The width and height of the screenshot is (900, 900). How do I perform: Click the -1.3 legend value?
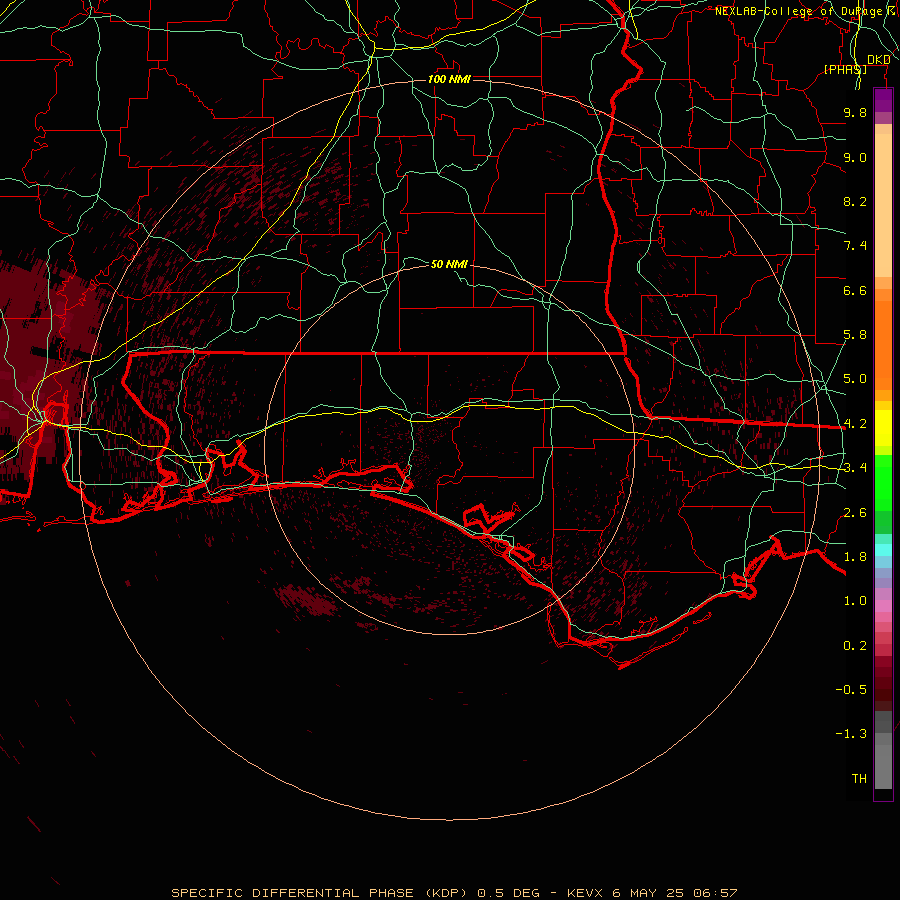click(x=851, y=734)
